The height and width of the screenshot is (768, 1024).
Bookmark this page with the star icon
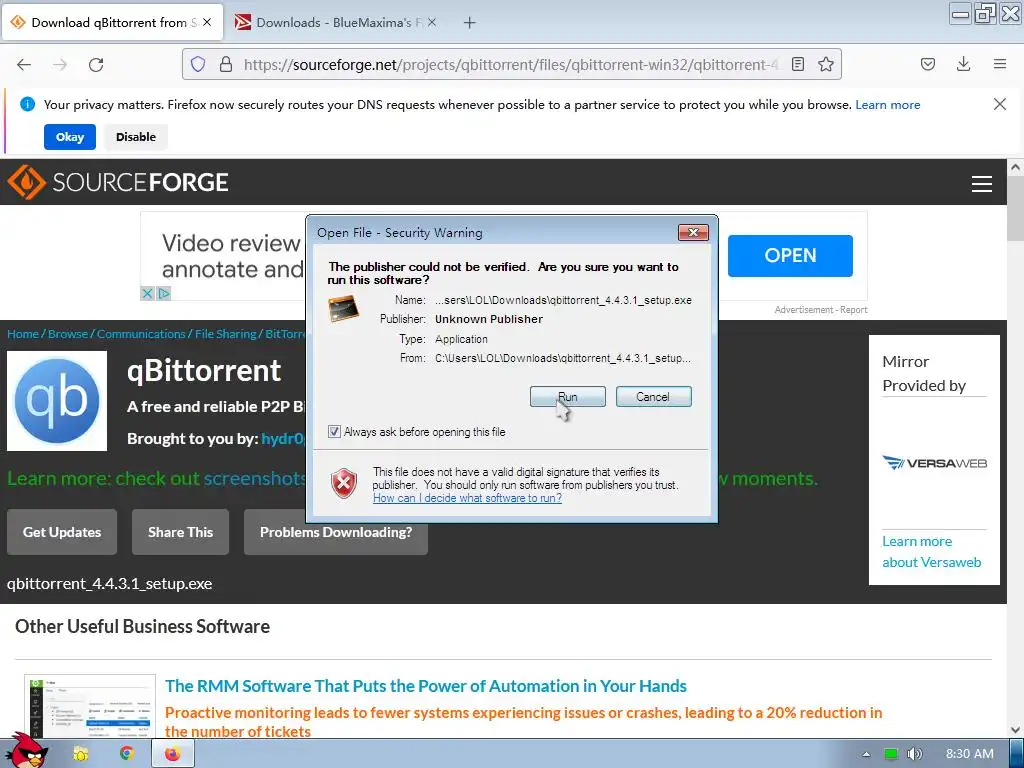tap(826, 64)
